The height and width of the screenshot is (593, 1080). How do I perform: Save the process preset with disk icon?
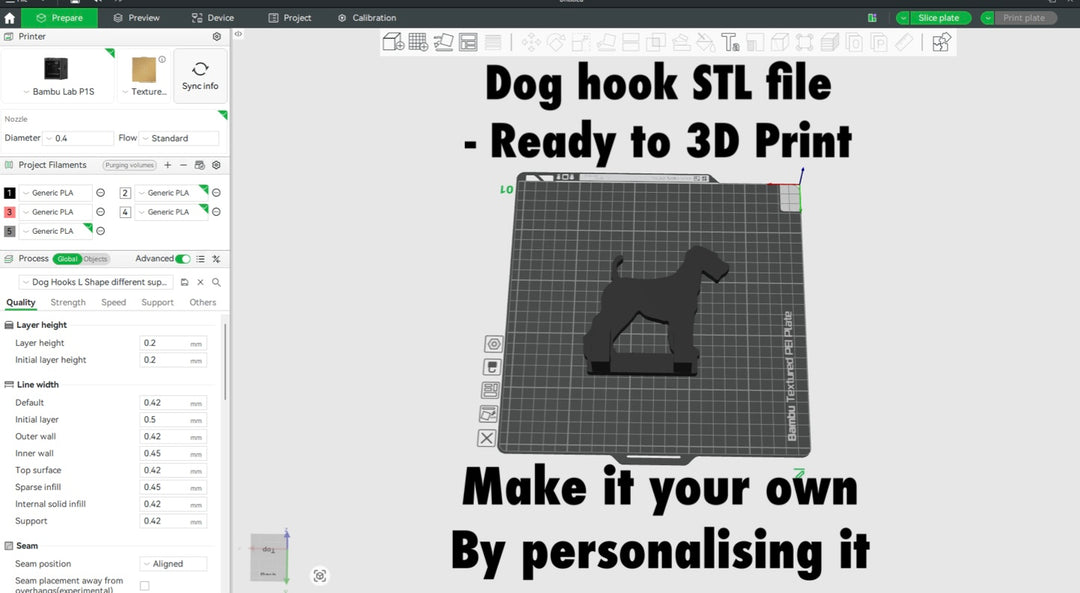click(185, 282)
